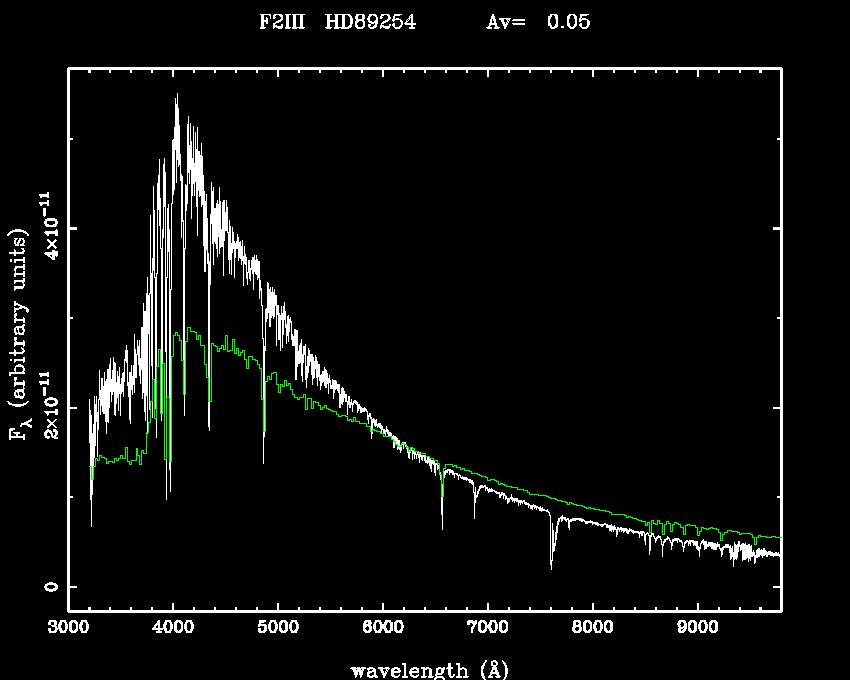This screenshot has height=680, width=850.
Task: Click the Av= 0.05 extinction value
Action: 537,23
